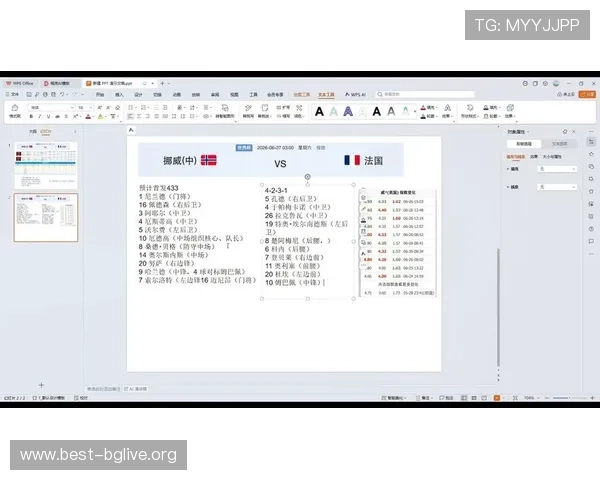Click convert to smart graphic icon
The image size is (600, 480).
pyautogui.click(x=225, y=108)
